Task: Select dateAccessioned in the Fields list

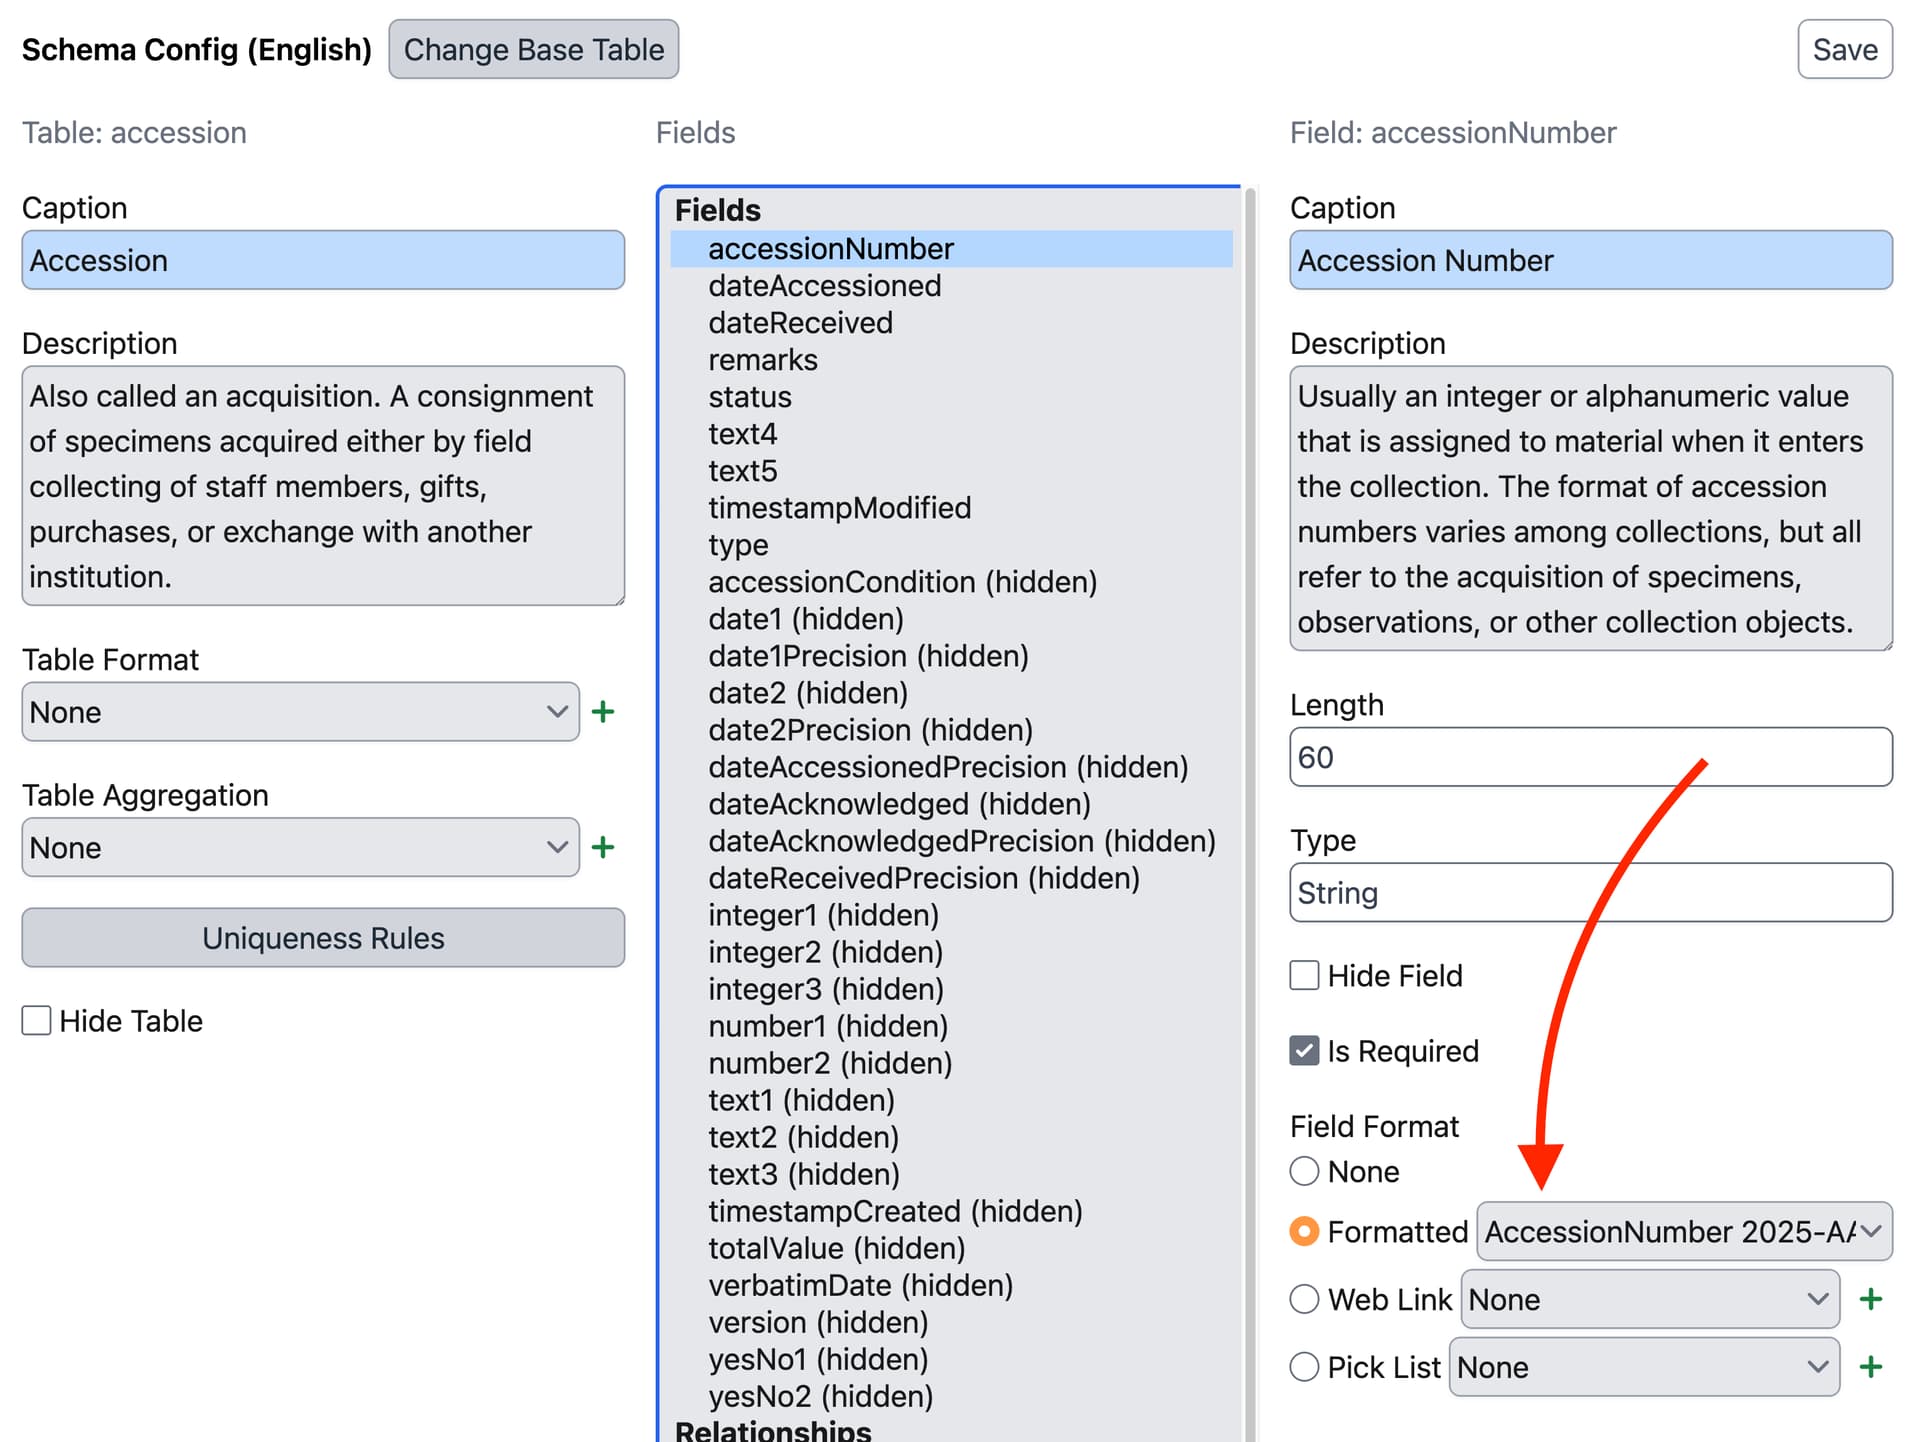Action: pos(824,286)
